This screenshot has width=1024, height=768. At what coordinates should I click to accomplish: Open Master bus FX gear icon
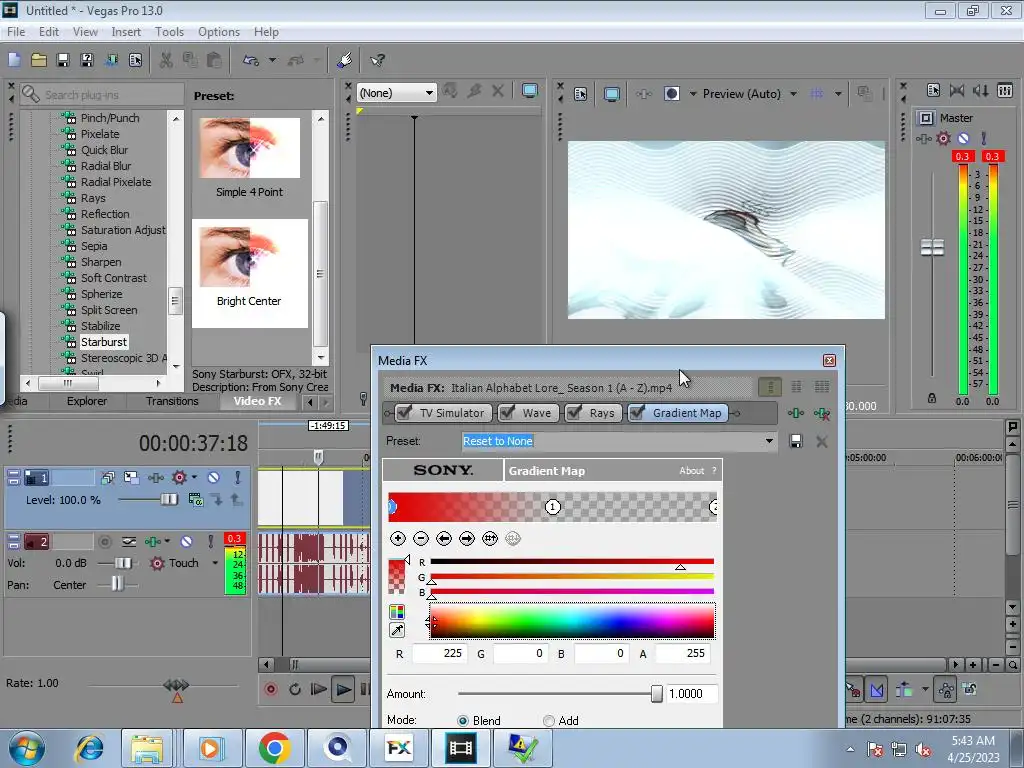tap(943, 138)
